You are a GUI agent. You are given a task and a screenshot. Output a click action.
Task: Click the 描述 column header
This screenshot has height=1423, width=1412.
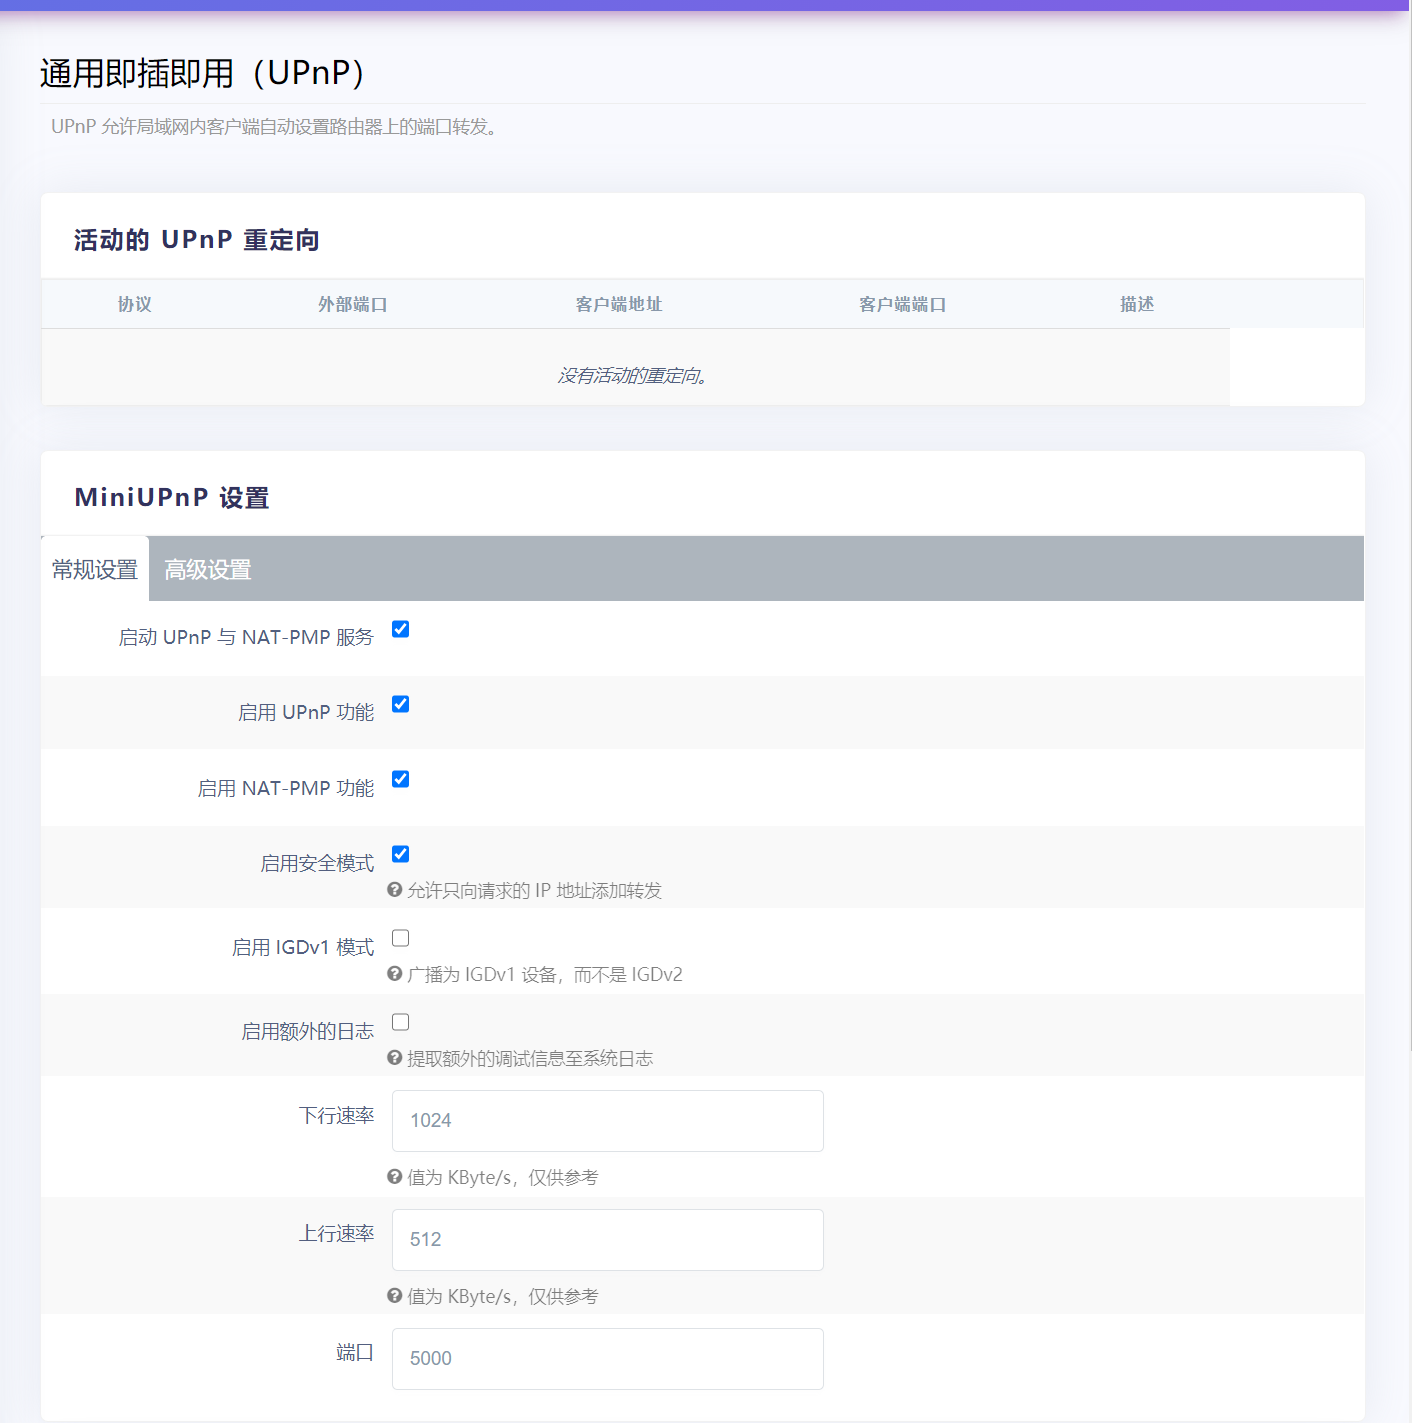1137,304
